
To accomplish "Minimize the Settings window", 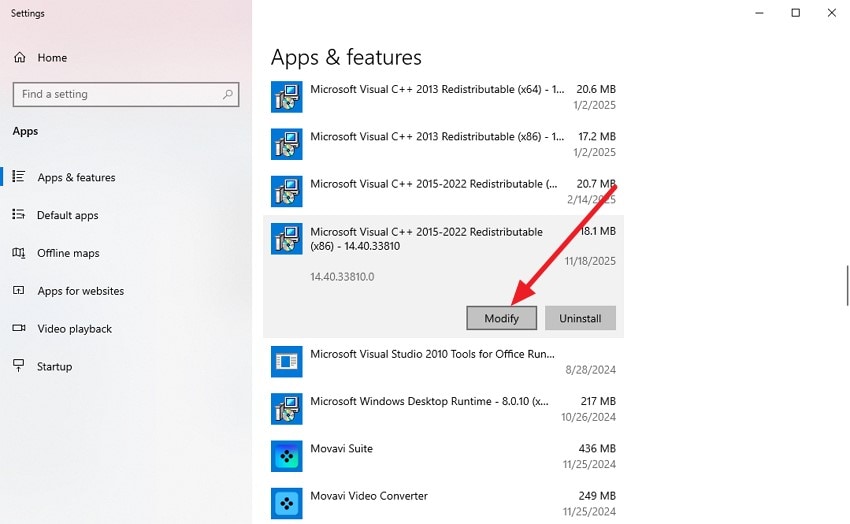I will [759, 12].
